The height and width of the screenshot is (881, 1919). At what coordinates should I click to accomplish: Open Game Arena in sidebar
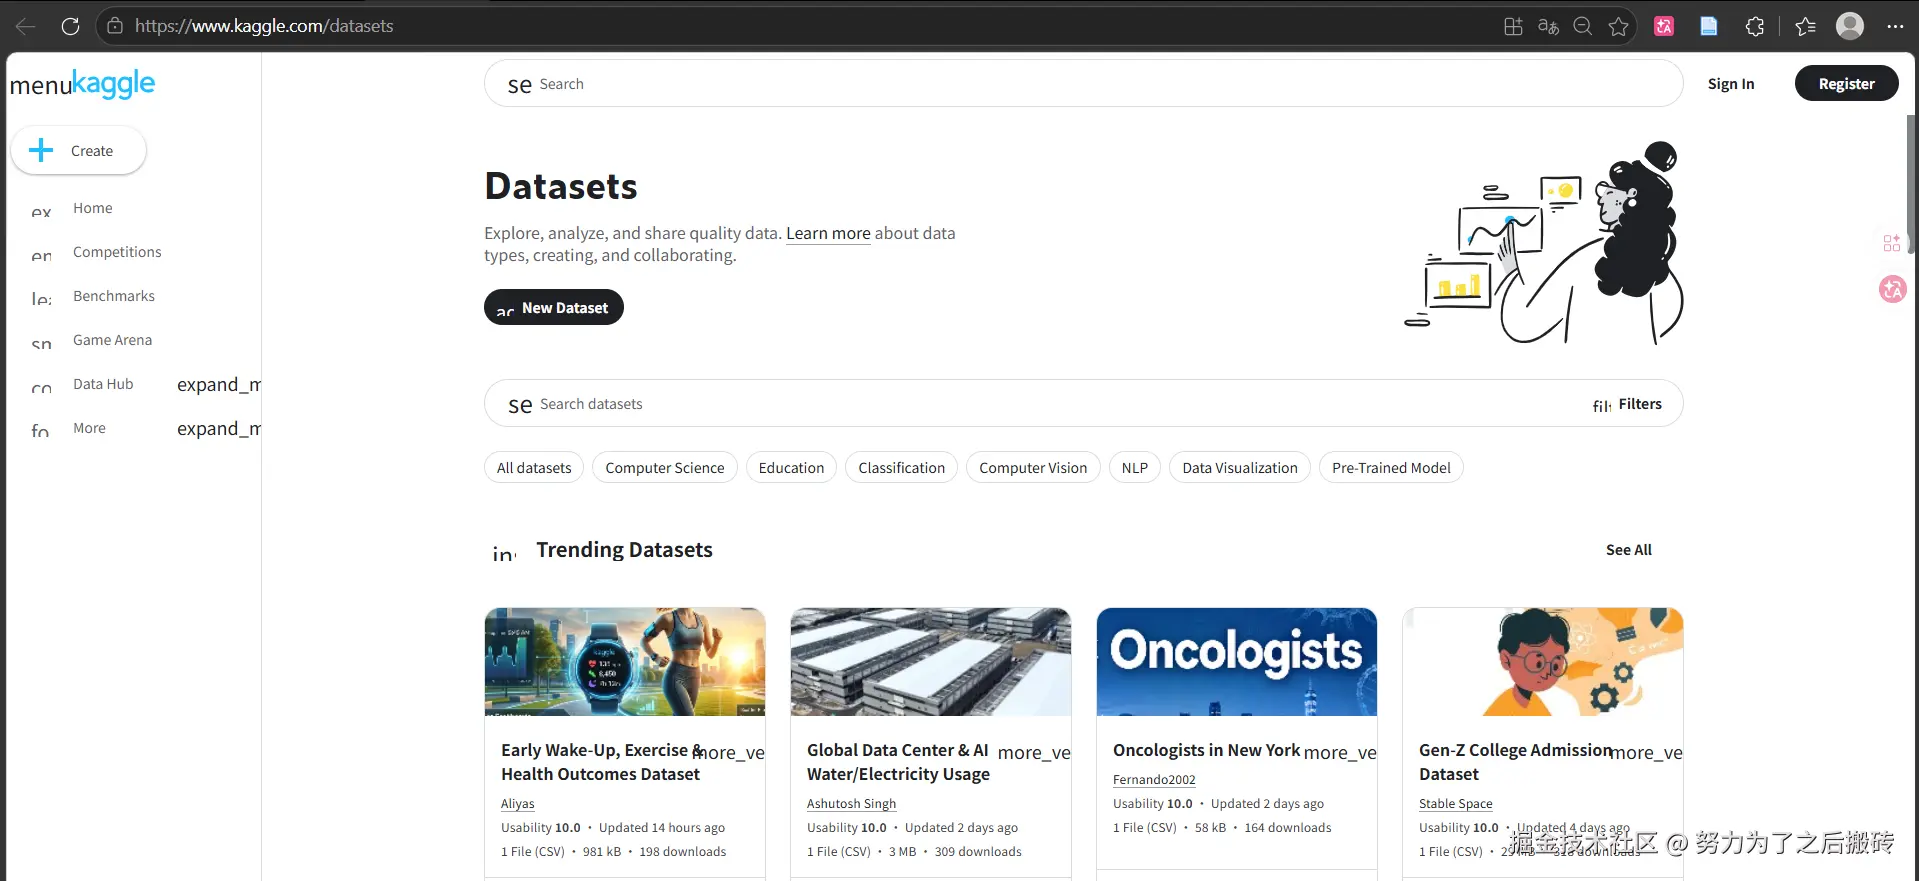click(x=112, y=340)
